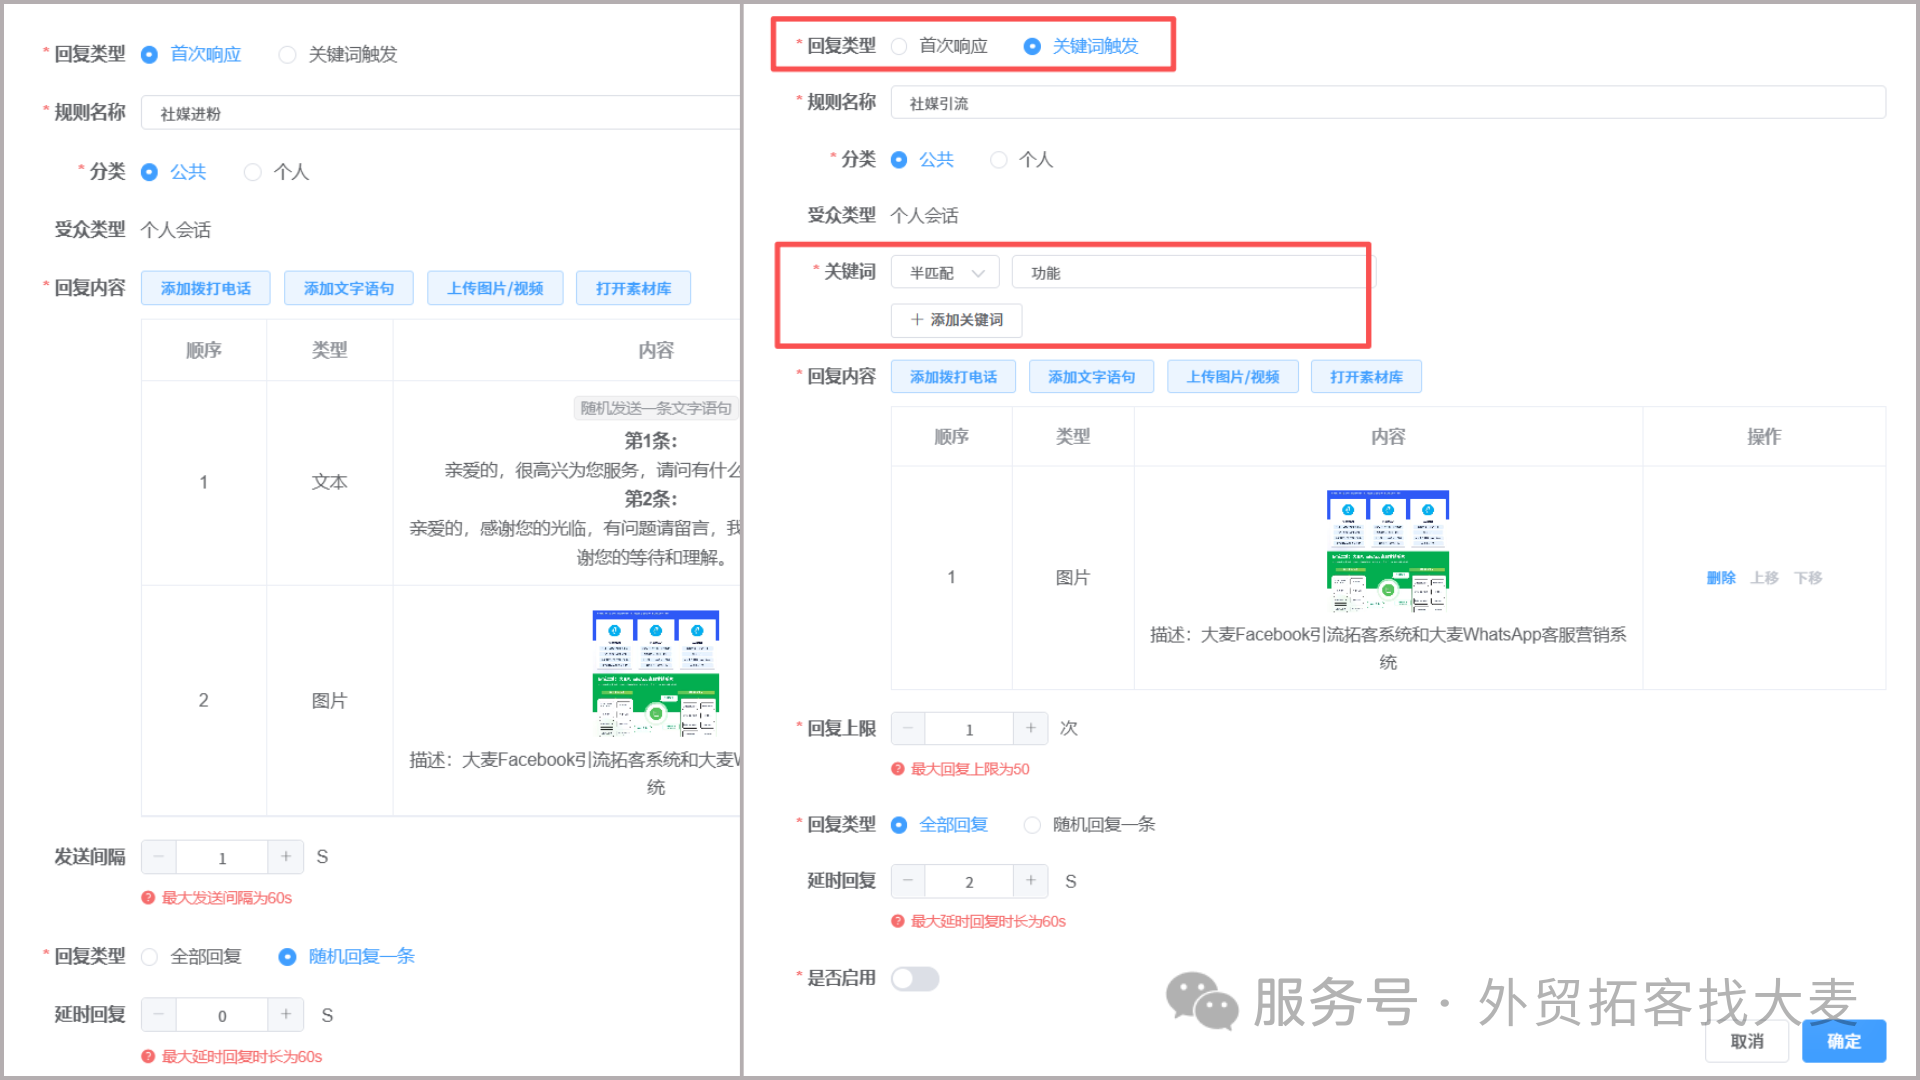Image resolution: width=1920 pixels, height=1080 pixels.
Task: Increase left panel 延时回复 with plus
Action: click(286, 1015)
